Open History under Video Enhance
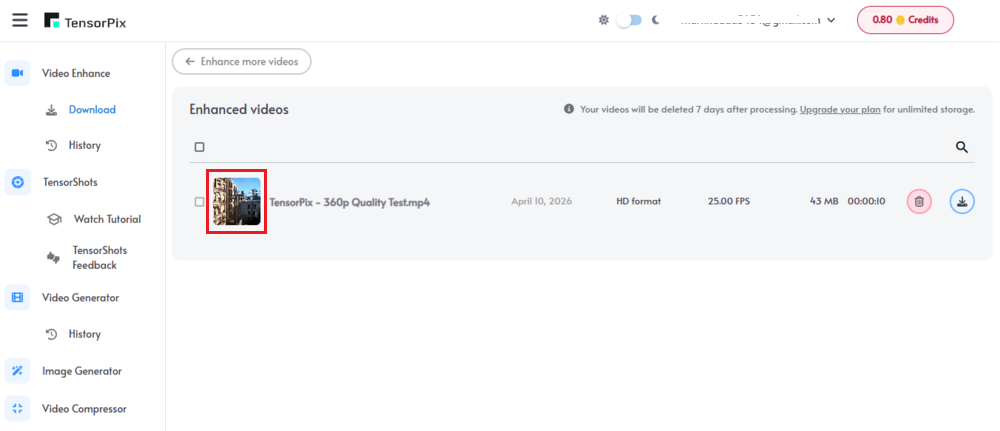Viewport: 1000px width, 431px height. coord(84,146)
